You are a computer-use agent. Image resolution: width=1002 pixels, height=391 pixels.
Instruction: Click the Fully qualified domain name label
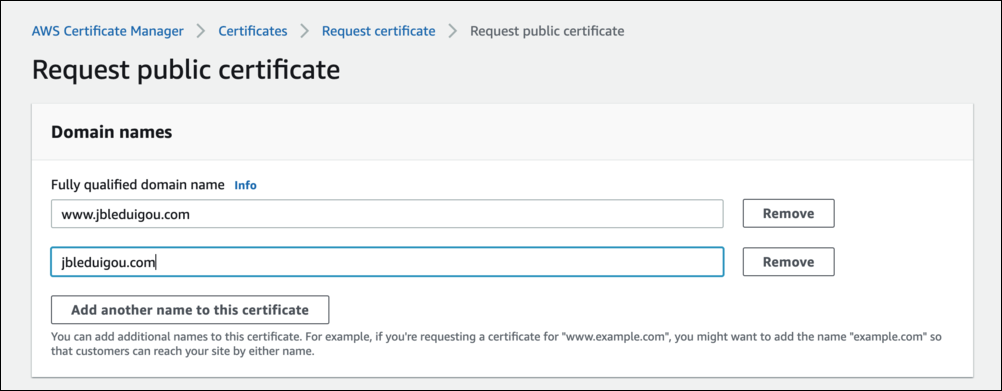tap(138, 185)
